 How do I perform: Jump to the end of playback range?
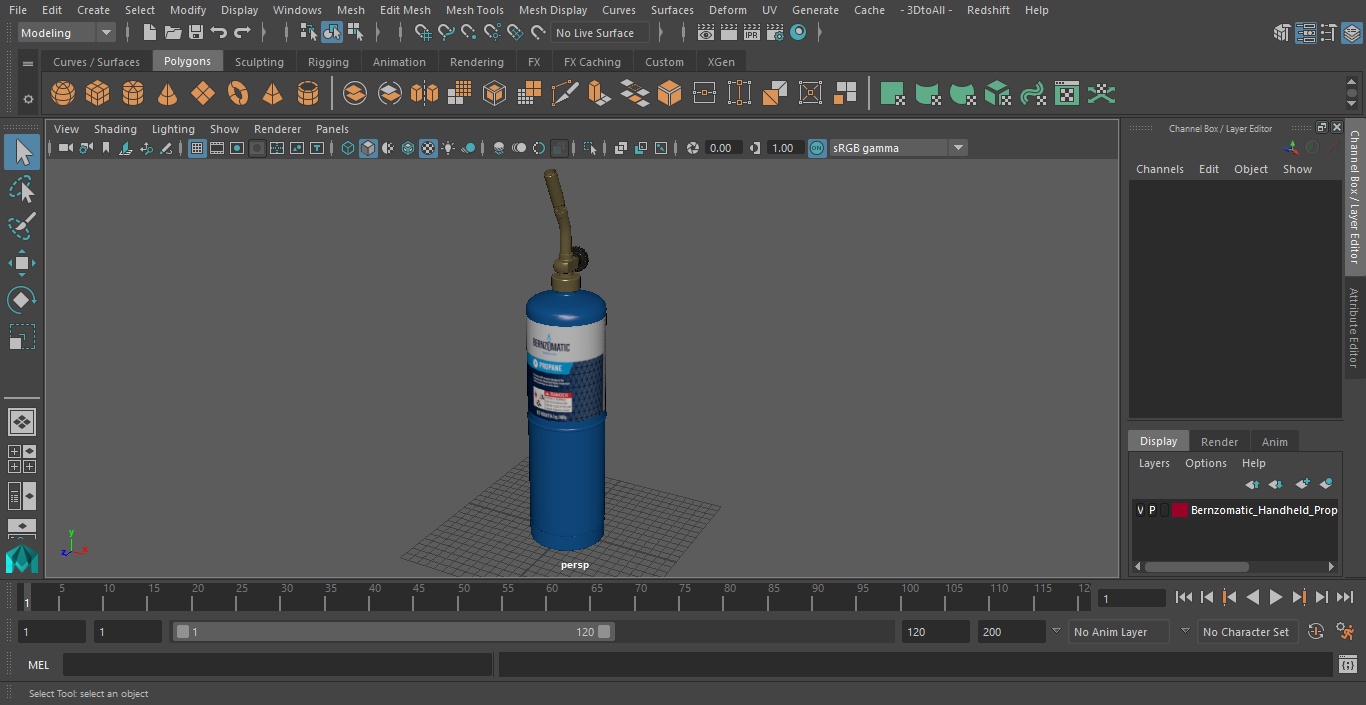coord(1345,597)
